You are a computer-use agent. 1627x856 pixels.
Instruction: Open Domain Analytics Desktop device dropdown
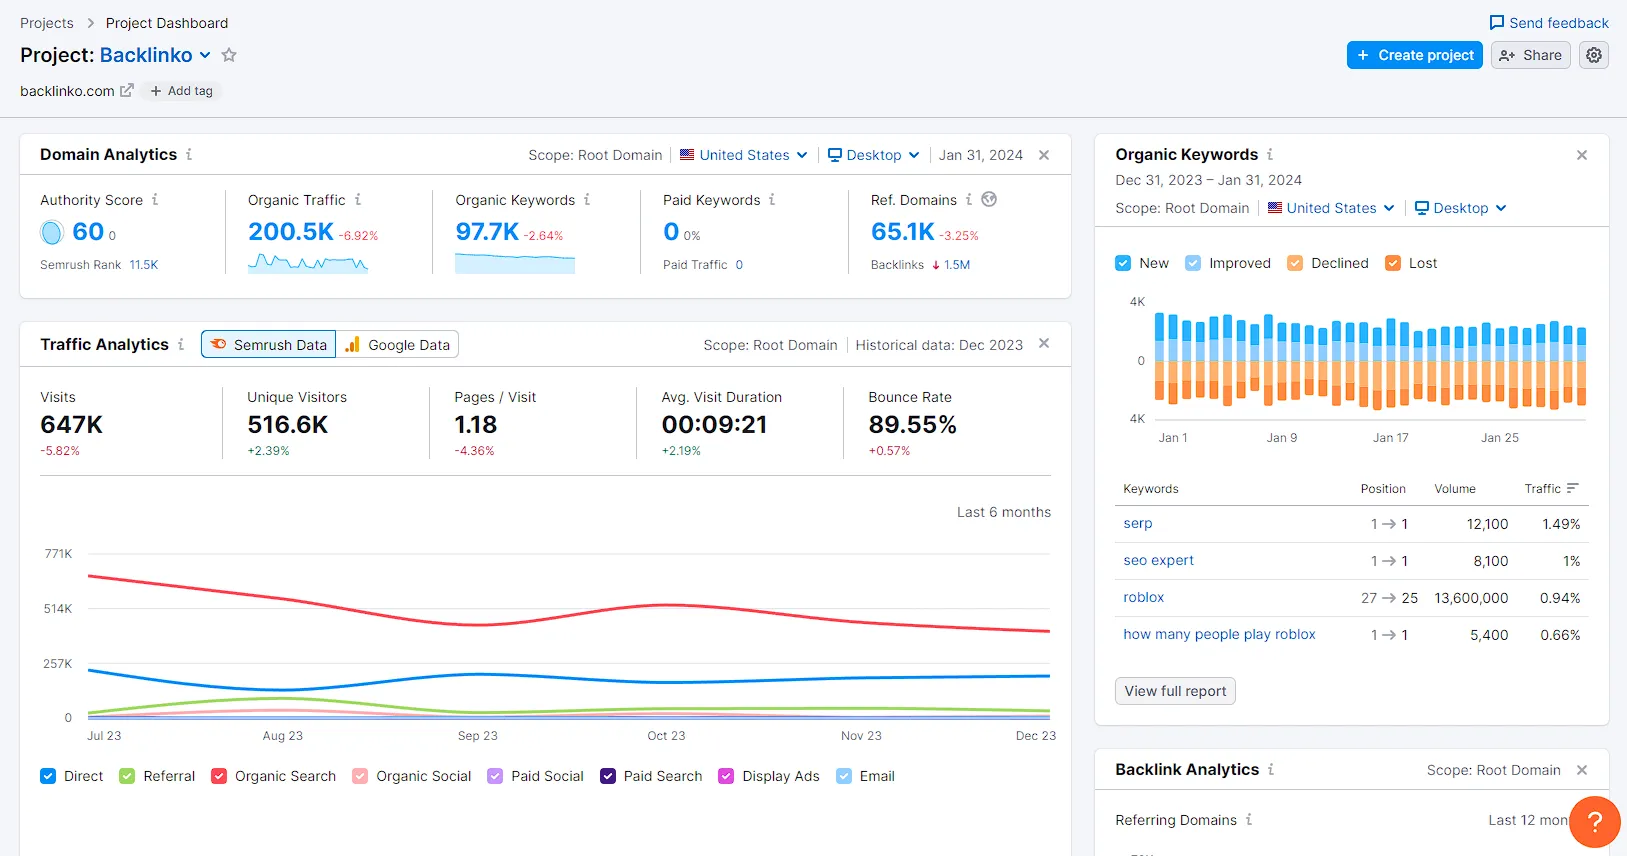[x=873, y=155]
